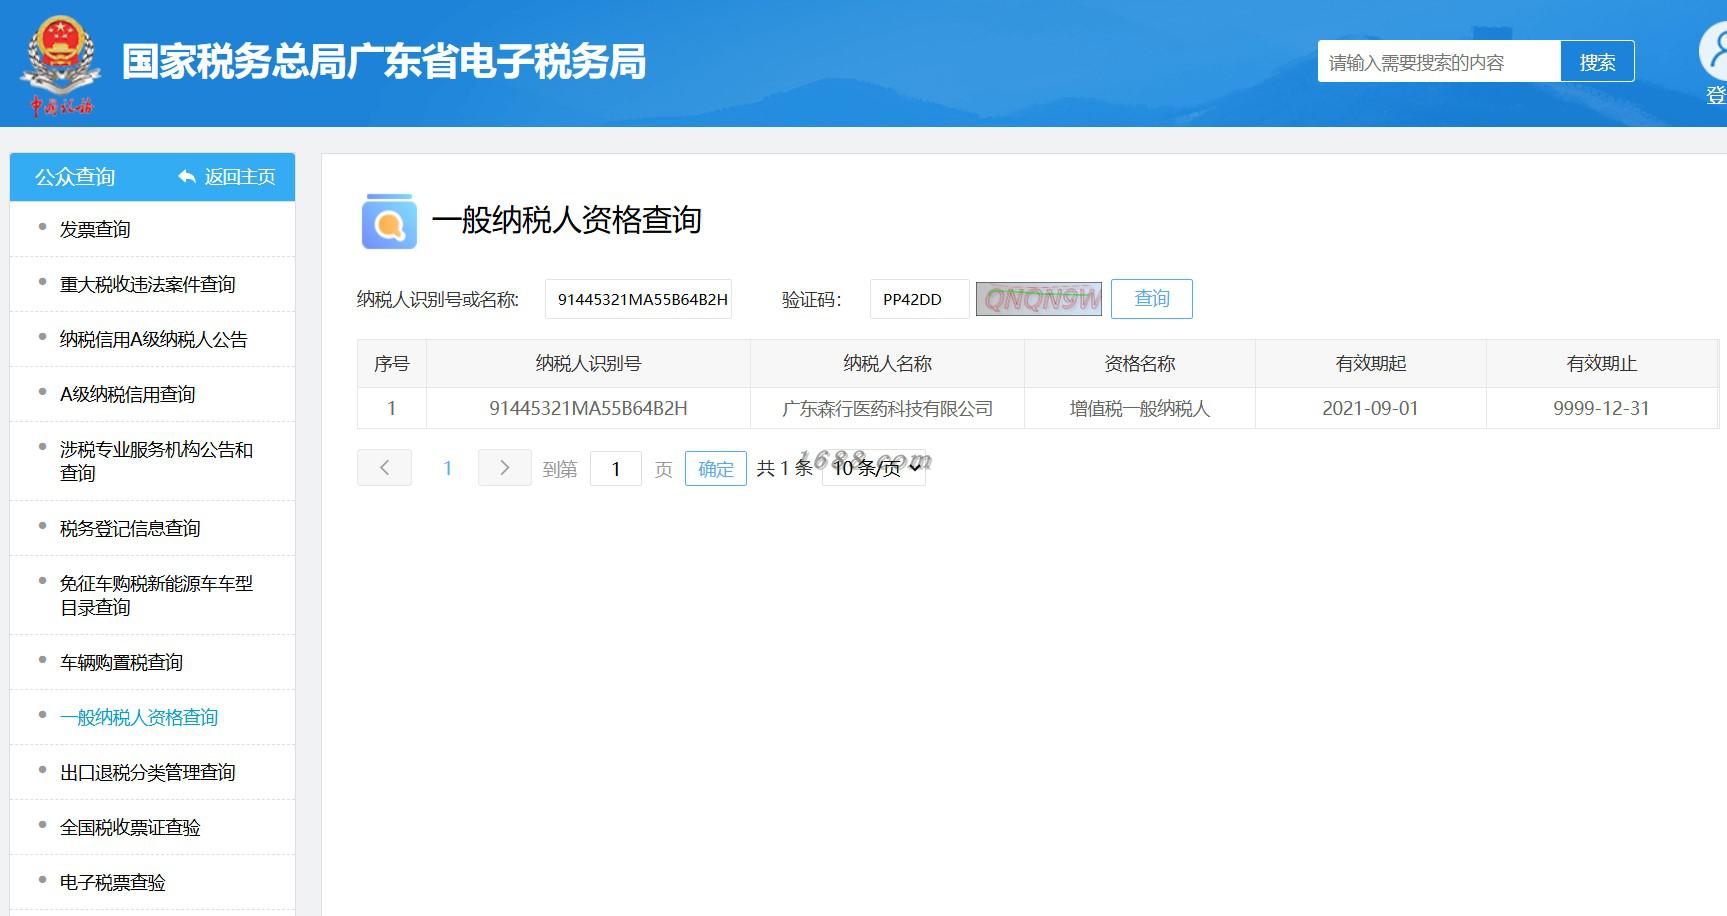This screenshot has height=916, width=1727.
Task: Click page number 1 in pagination
Action: coord(448,468)
